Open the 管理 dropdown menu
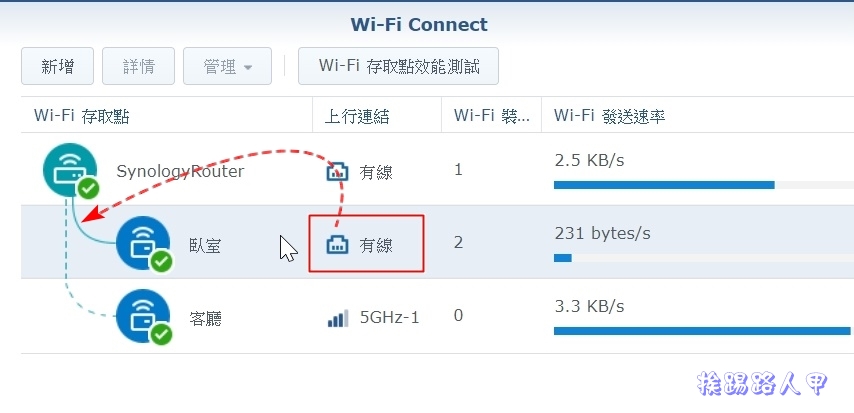The image size is (854, 413). (x=227, y=66)
